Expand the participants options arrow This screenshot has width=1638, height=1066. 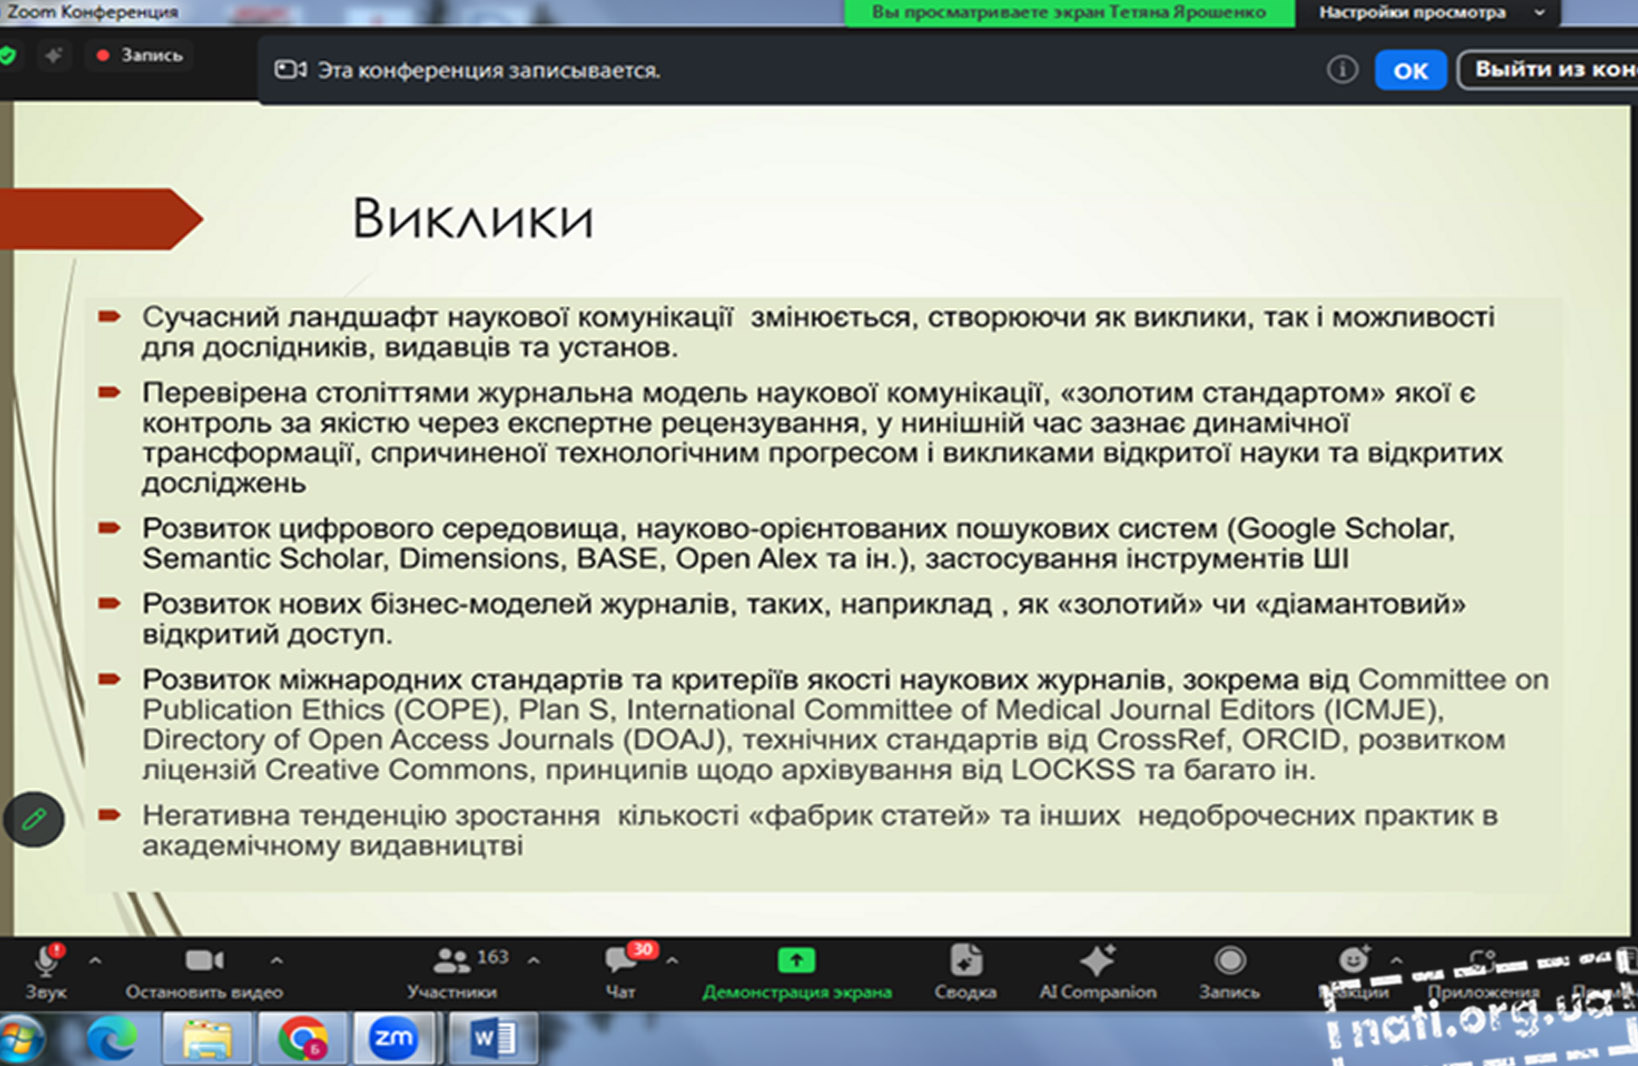534,961
